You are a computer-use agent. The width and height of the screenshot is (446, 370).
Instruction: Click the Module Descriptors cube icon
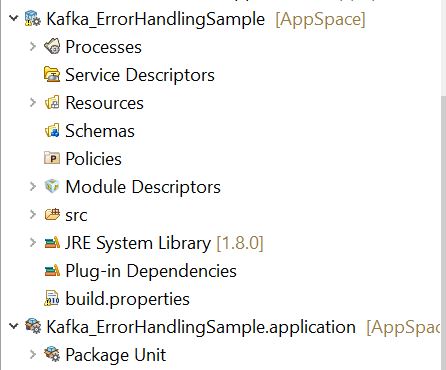(52, 186)
